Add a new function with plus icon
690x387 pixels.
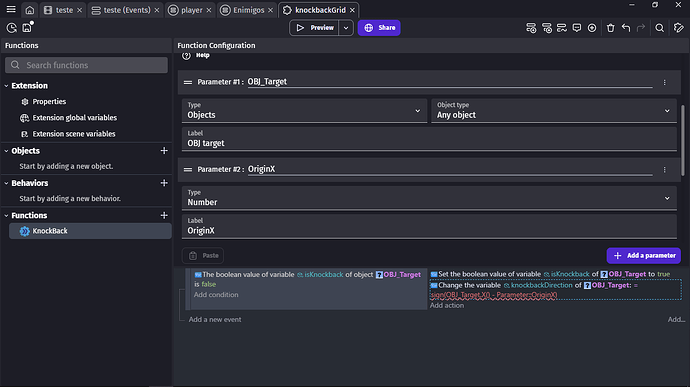point(164,215)
